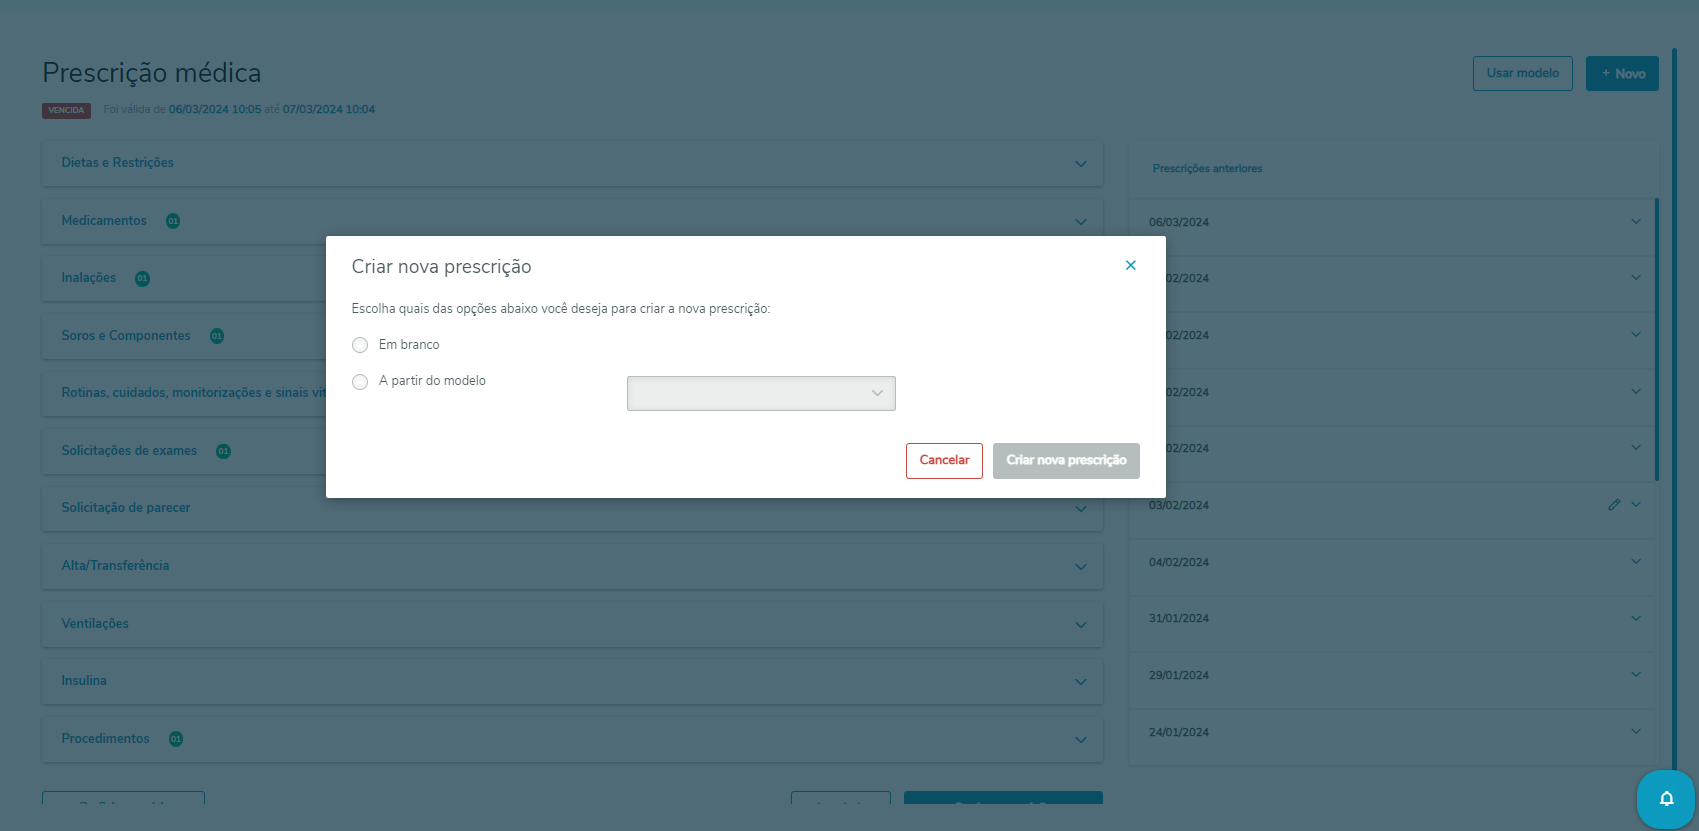Click the Escolha quais das opções instruction text
The height and width of the screenshot is (831, 1699).
click(x=561, y=309)
